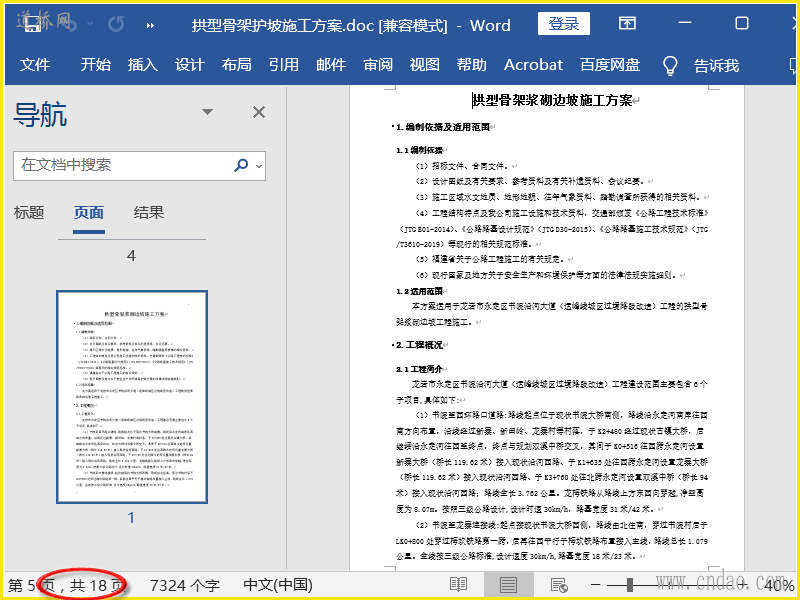Click the Redo arrow icon
Image resolution: width=800 pixels, height=600 pixels.
117,24
